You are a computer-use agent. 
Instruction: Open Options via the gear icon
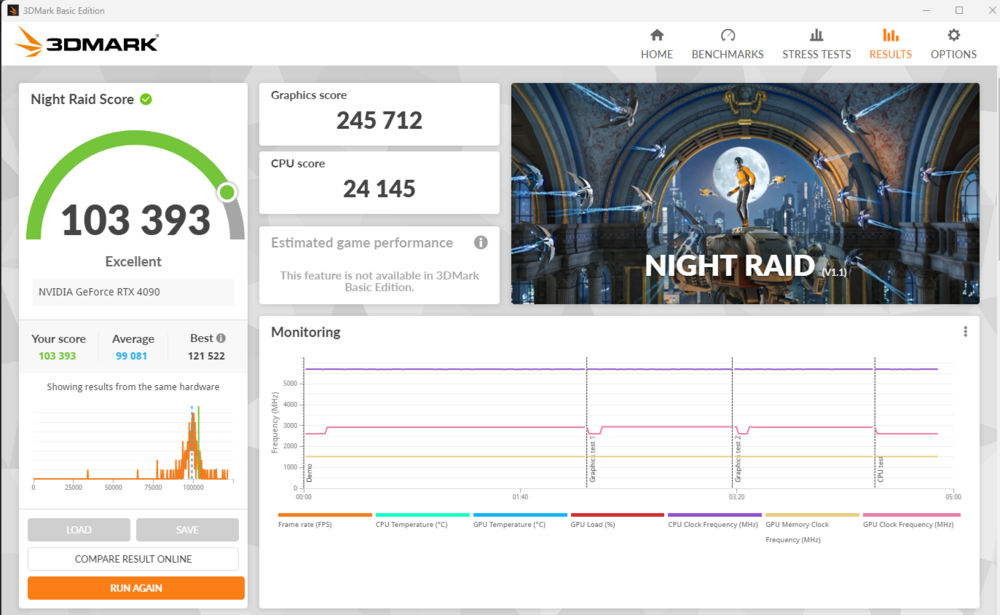pyautogui.click(x=953, y=35)
